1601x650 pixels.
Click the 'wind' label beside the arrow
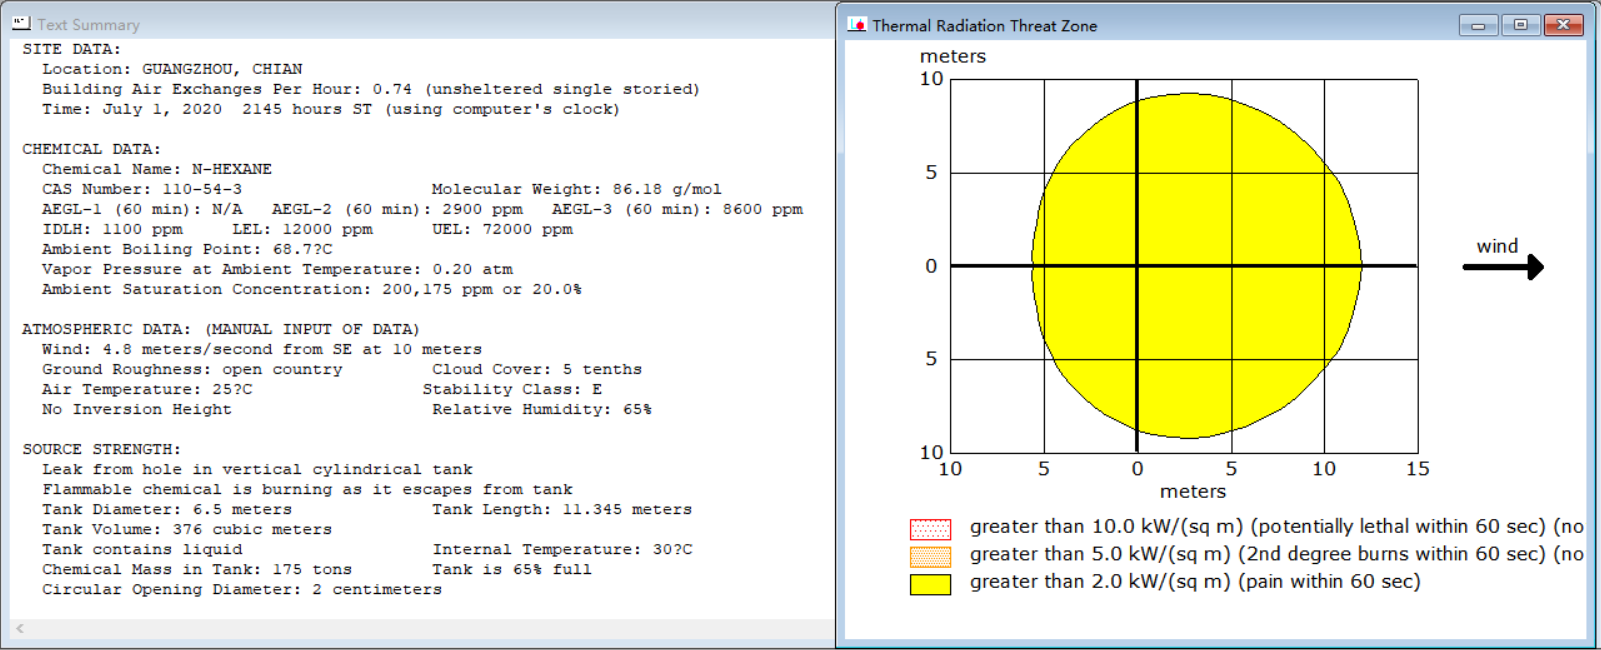click(1497, 246)
